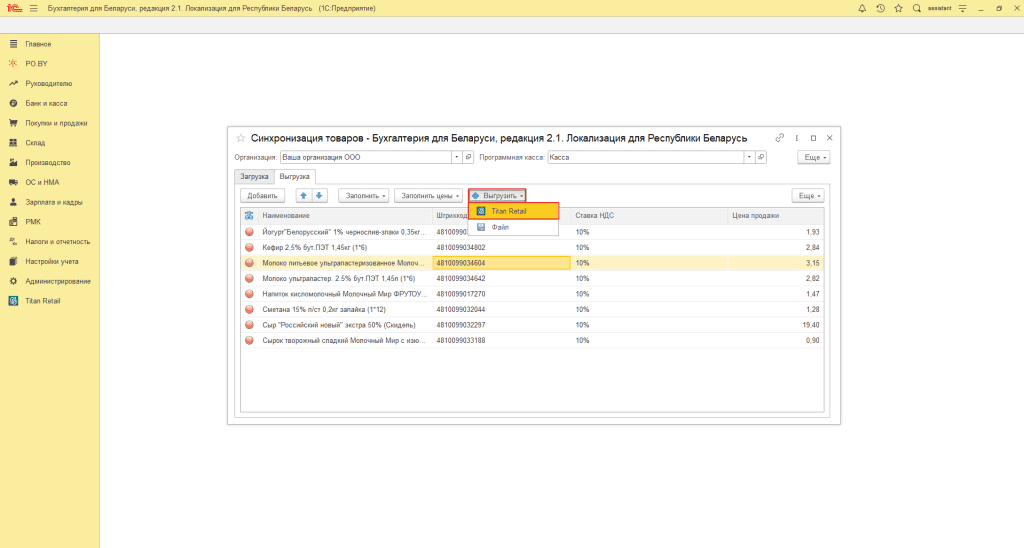Move row up with blue up arrow
The height and width of the screenshot is (548, 1024).
(303, 195)
